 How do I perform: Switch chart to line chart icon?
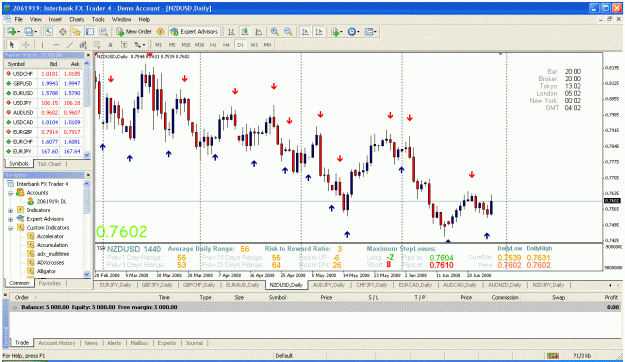click(x=259, y=31)
